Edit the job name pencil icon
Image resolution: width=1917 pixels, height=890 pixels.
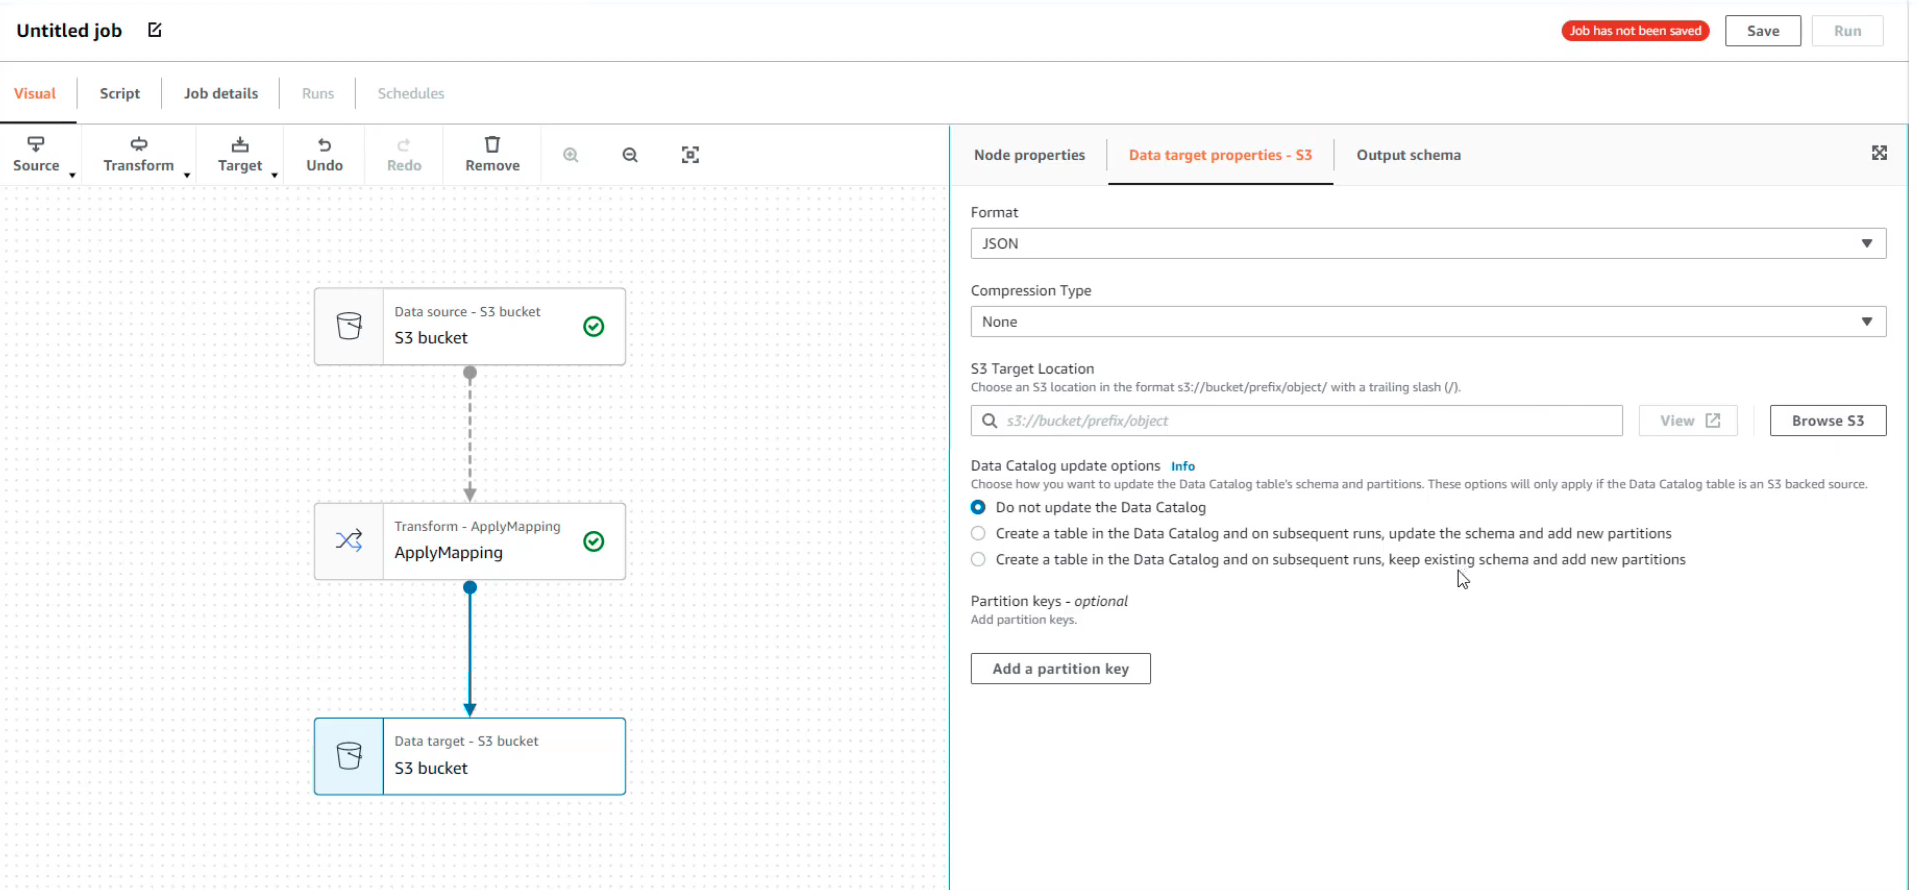click(155, 30)
